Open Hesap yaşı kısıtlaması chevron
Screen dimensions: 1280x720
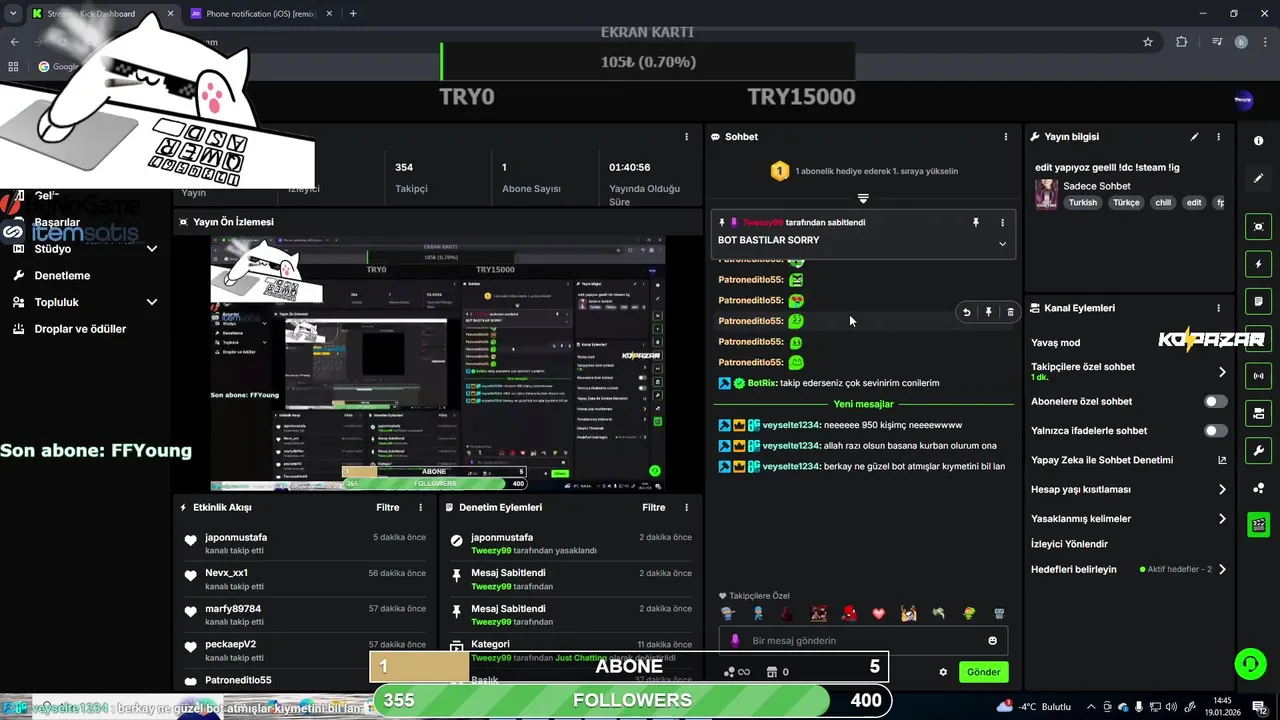click(x=1222, y=490)
